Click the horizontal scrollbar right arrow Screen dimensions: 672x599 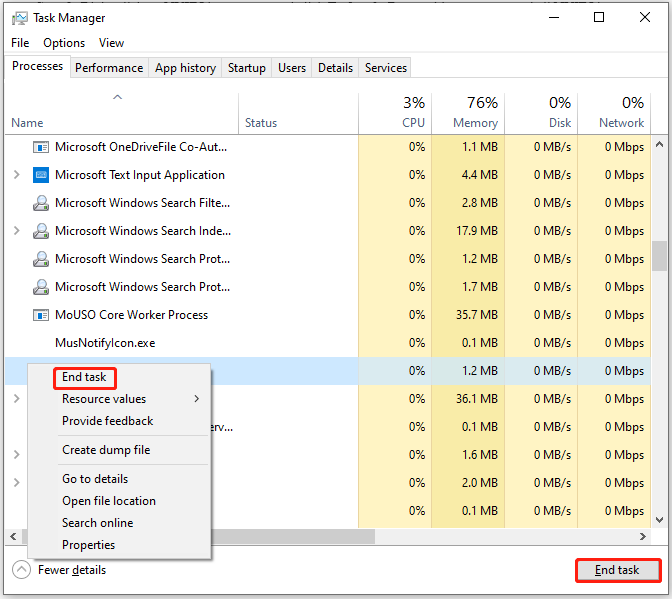(x=642, y=536)
